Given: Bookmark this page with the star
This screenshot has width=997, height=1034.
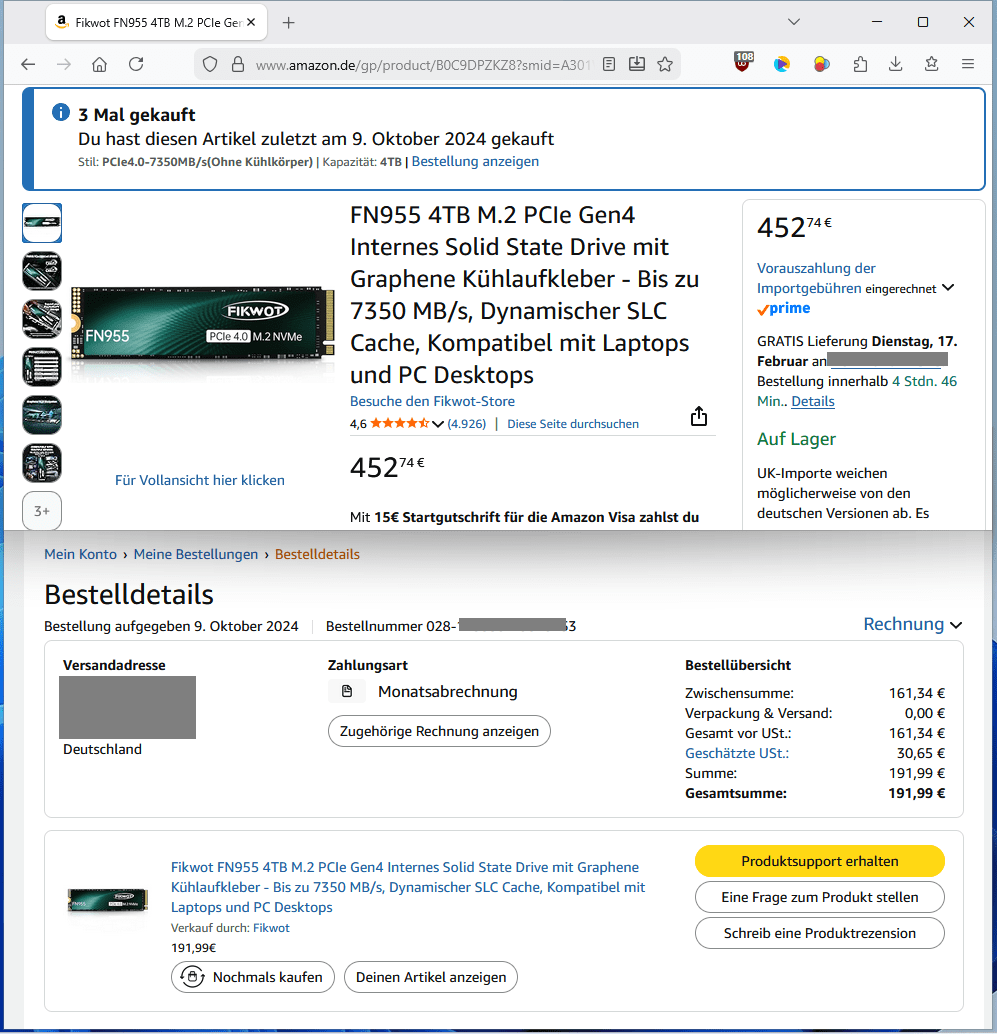Looking at the screenshot, I should (x=665, y=64).
